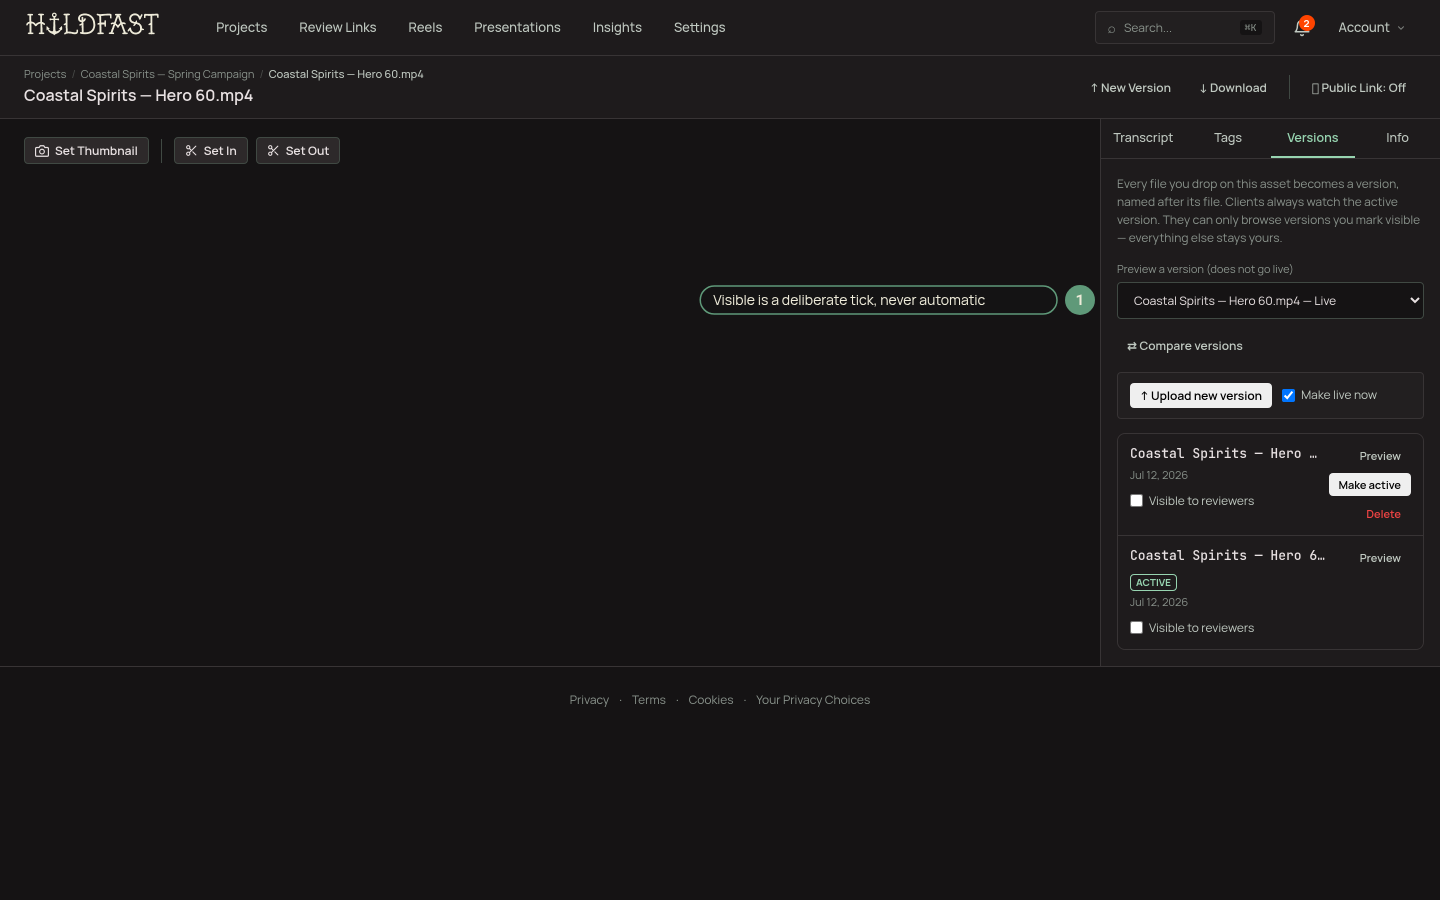Click the Projects breadcrumb
The height and width of the screenshot is (900, 1440).
[45, 74]
